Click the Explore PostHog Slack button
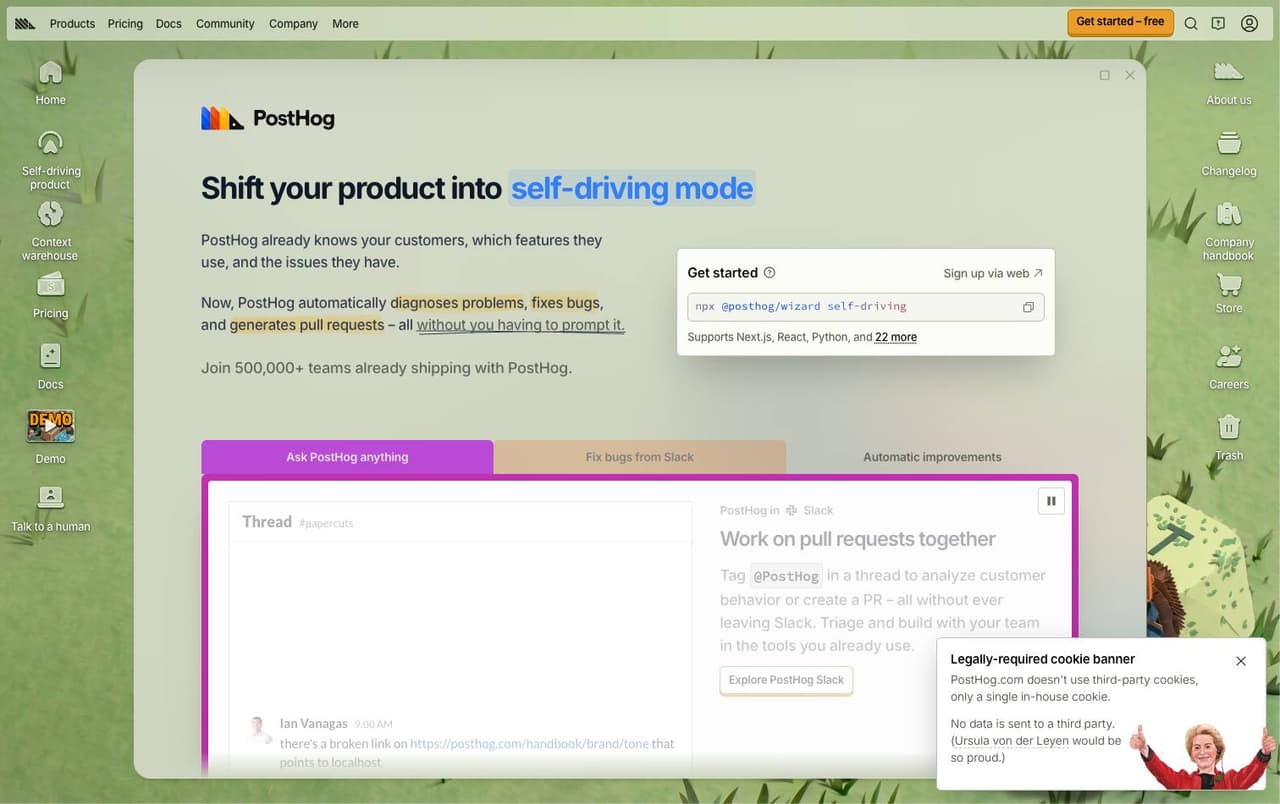This screenshot has height=804, width=1280. click(786, 680)
